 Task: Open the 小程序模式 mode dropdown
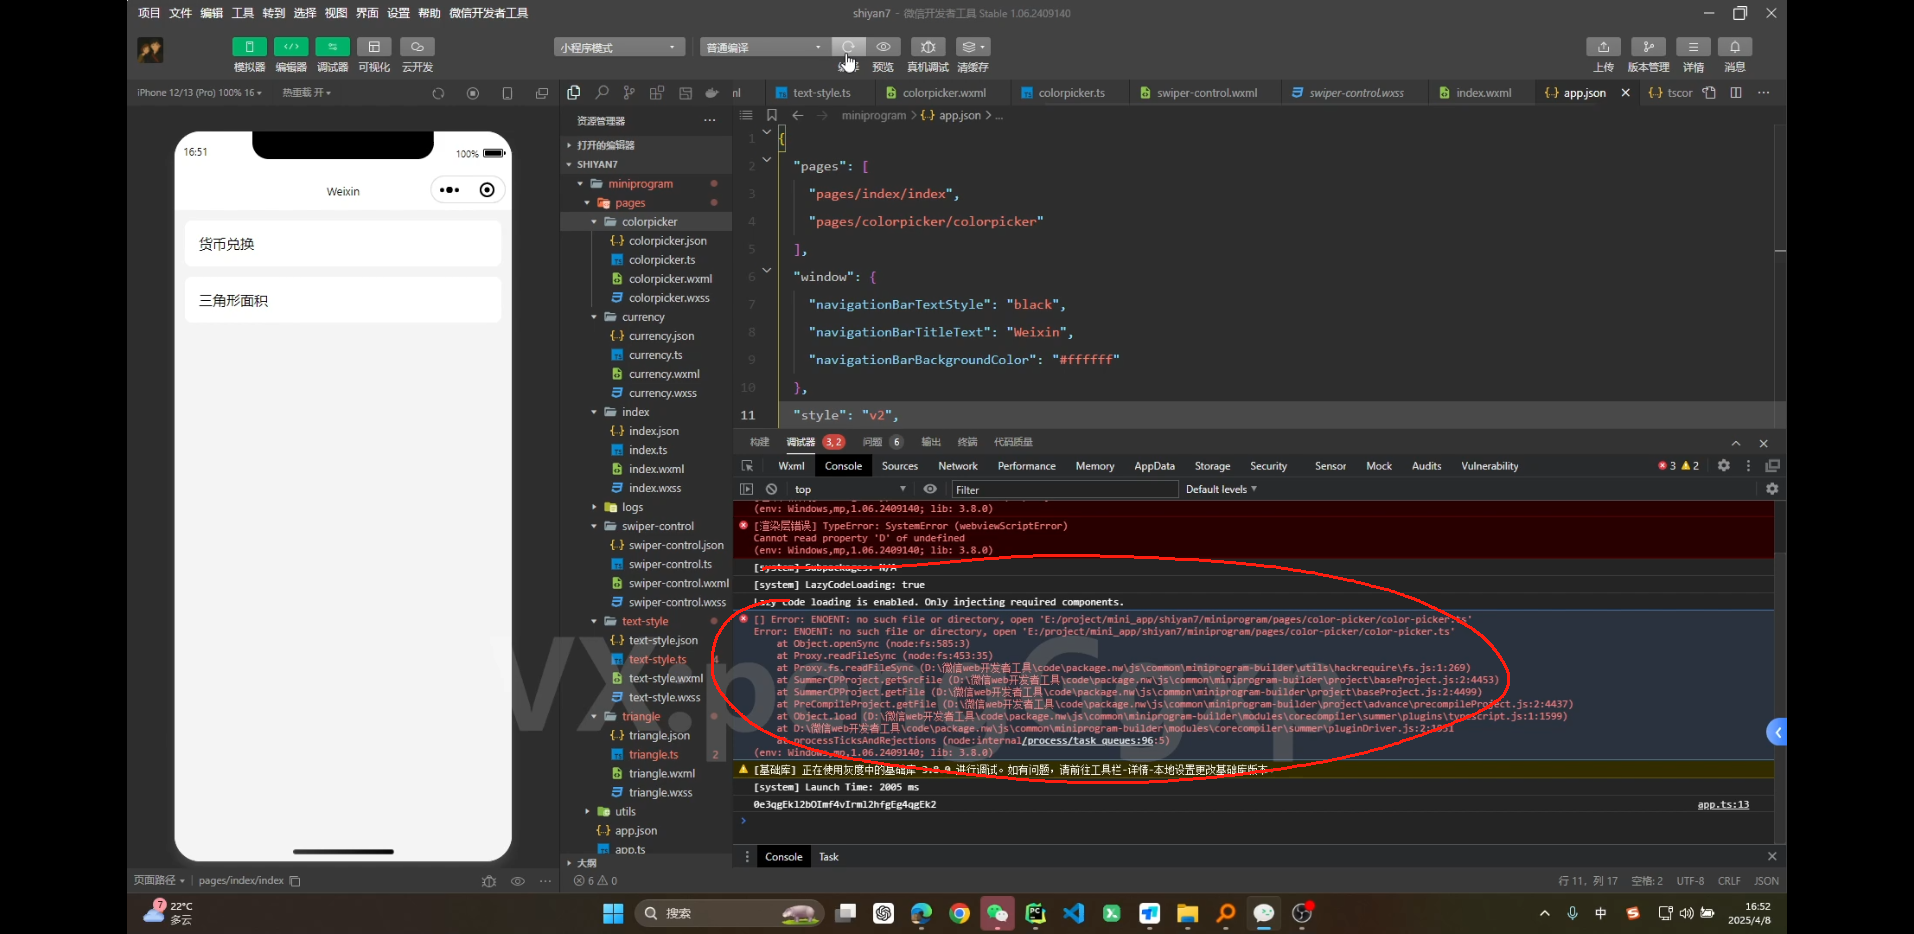click(x=619, y=47)
